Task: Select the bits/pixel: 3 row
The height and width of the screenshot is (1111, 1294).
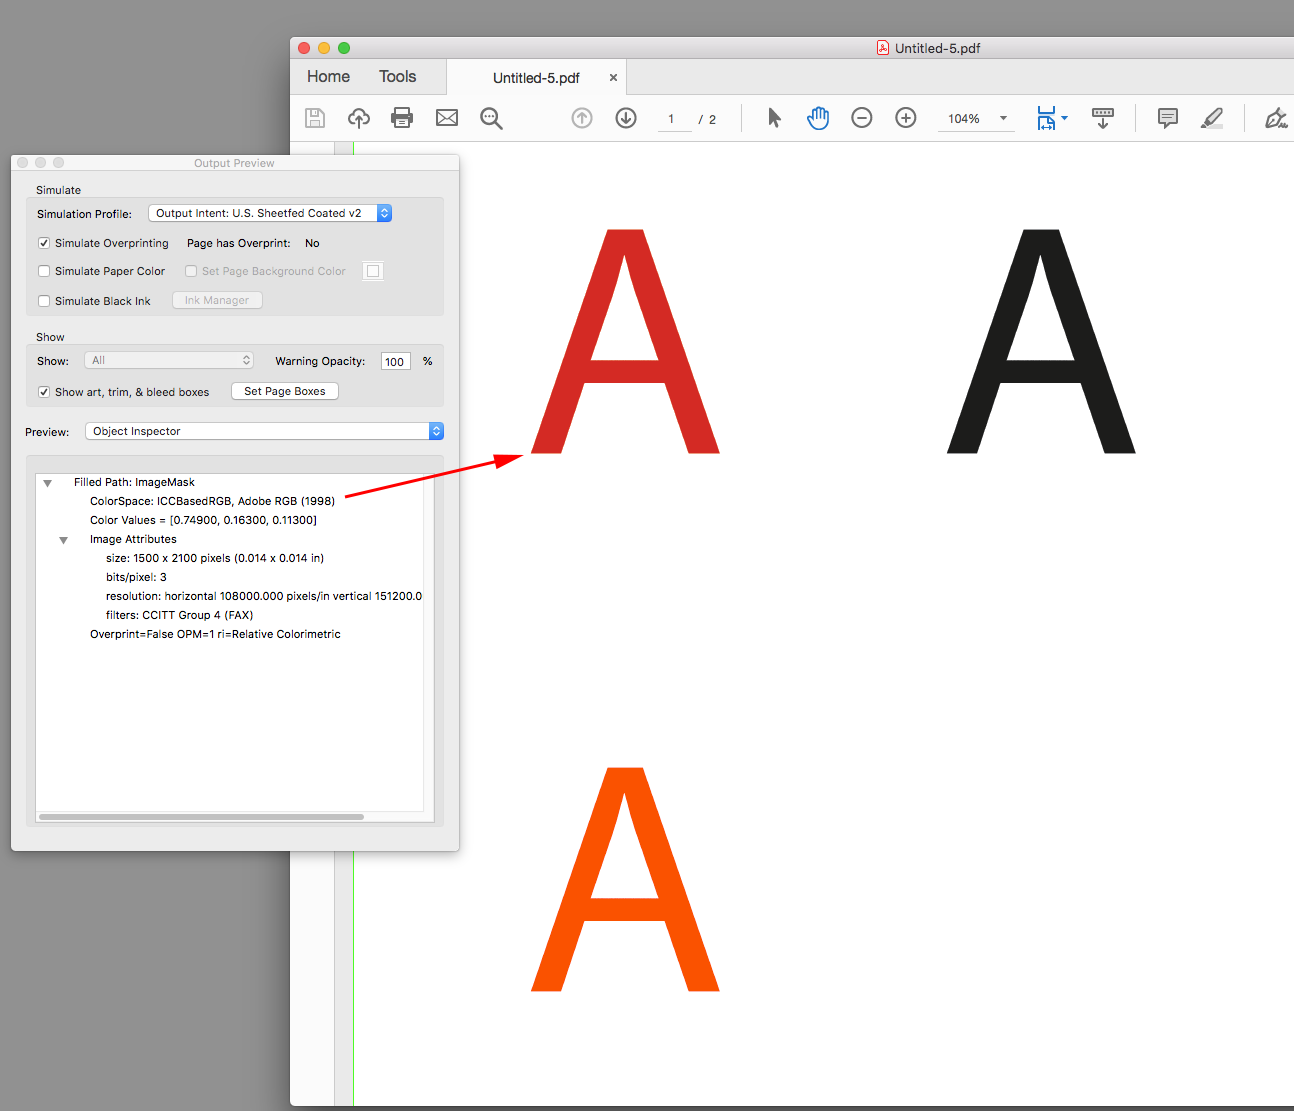Action: point(136,577)
